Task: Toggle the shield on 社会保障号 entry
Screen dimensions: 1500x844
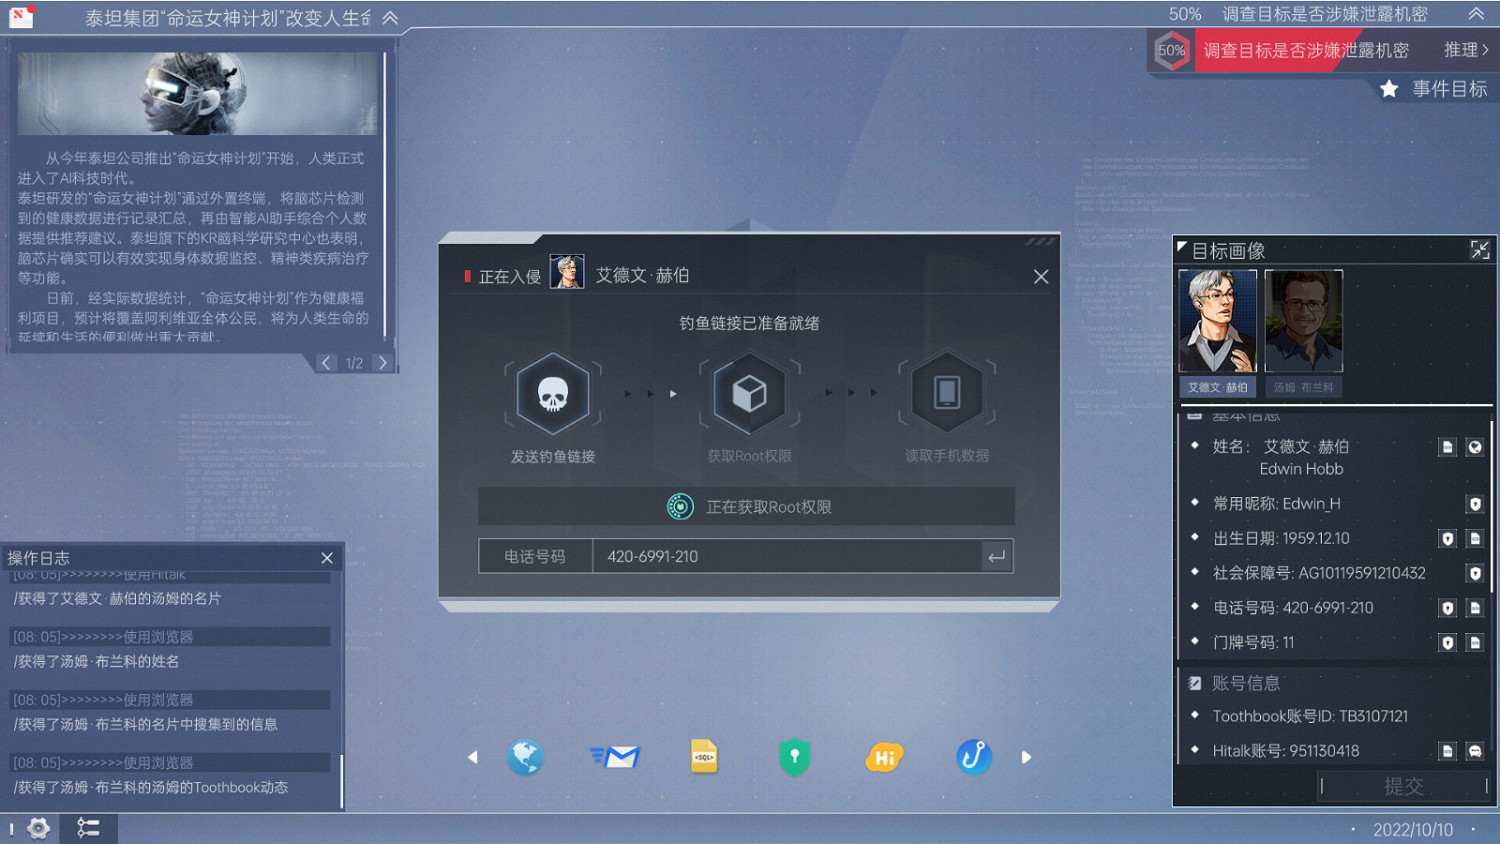Action: [1475, 573]
